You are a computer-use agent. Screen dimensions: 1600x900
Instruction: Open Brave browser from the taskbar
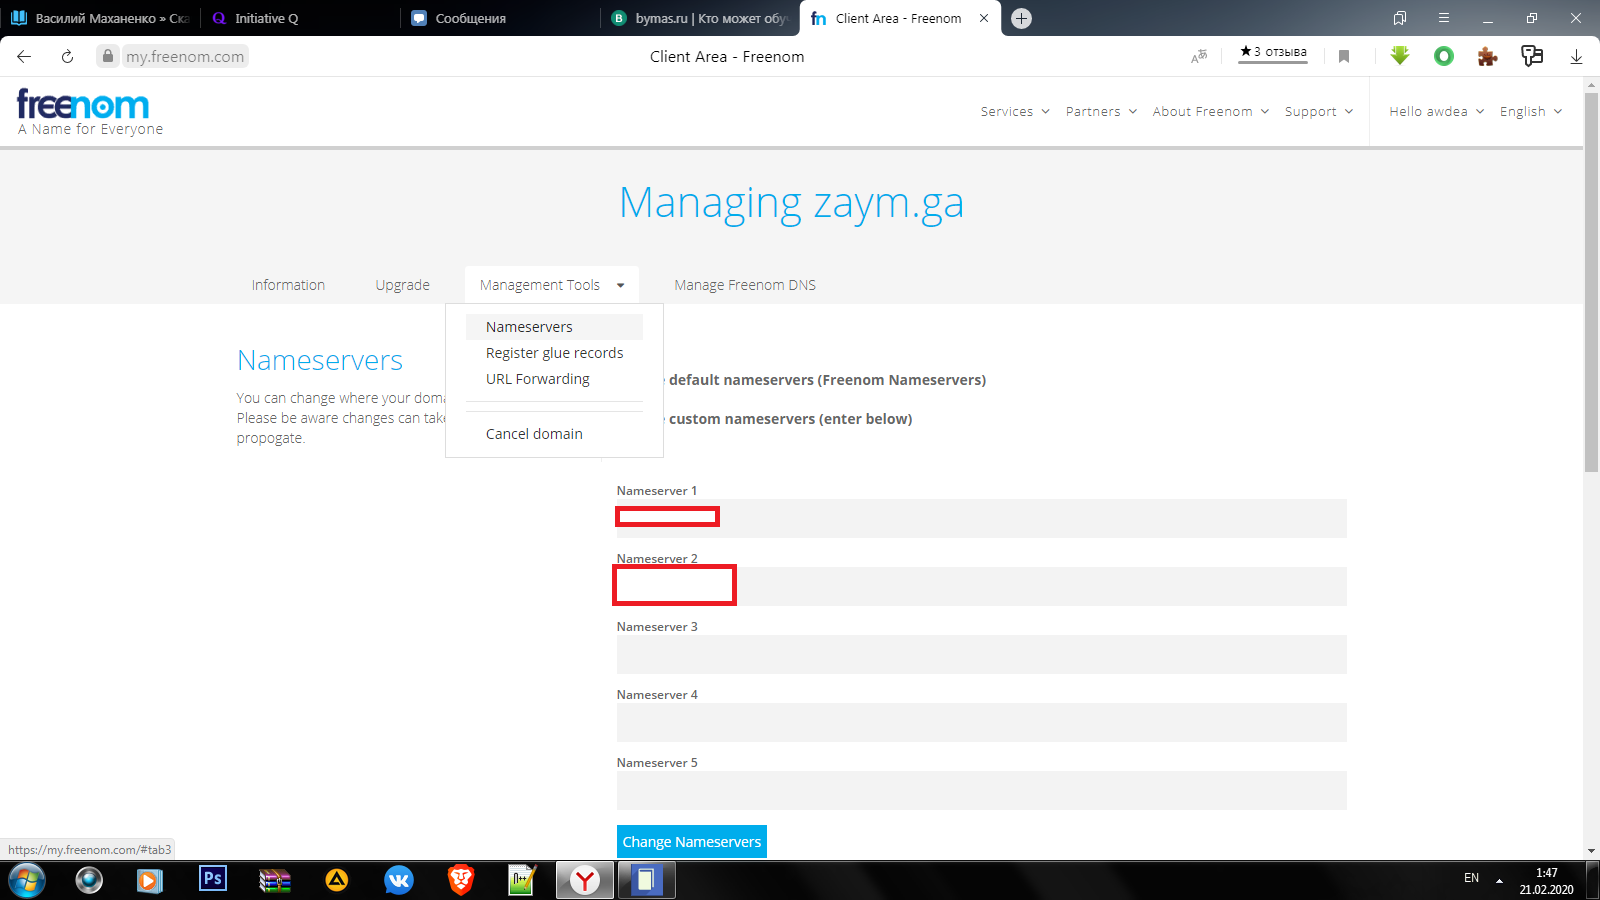click(460, 879)
